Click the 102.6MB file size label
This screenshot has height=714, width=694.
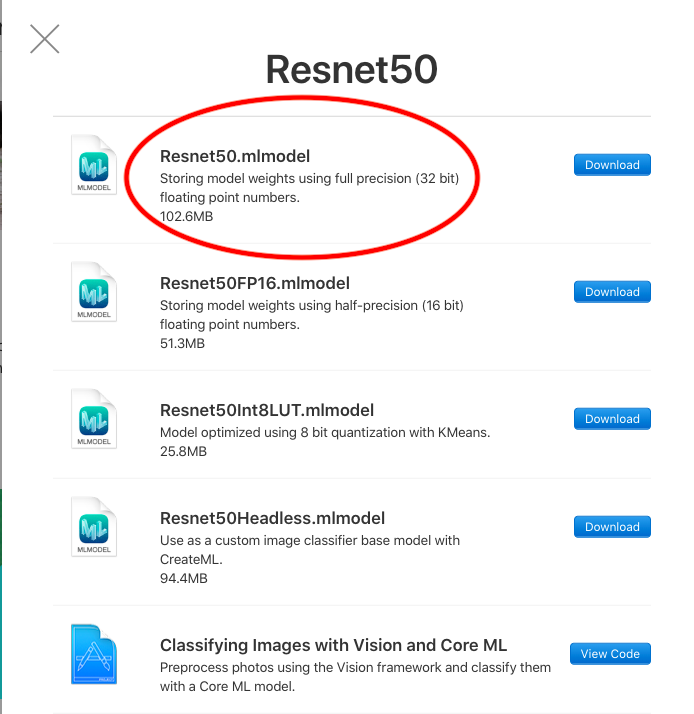[186, 216]
